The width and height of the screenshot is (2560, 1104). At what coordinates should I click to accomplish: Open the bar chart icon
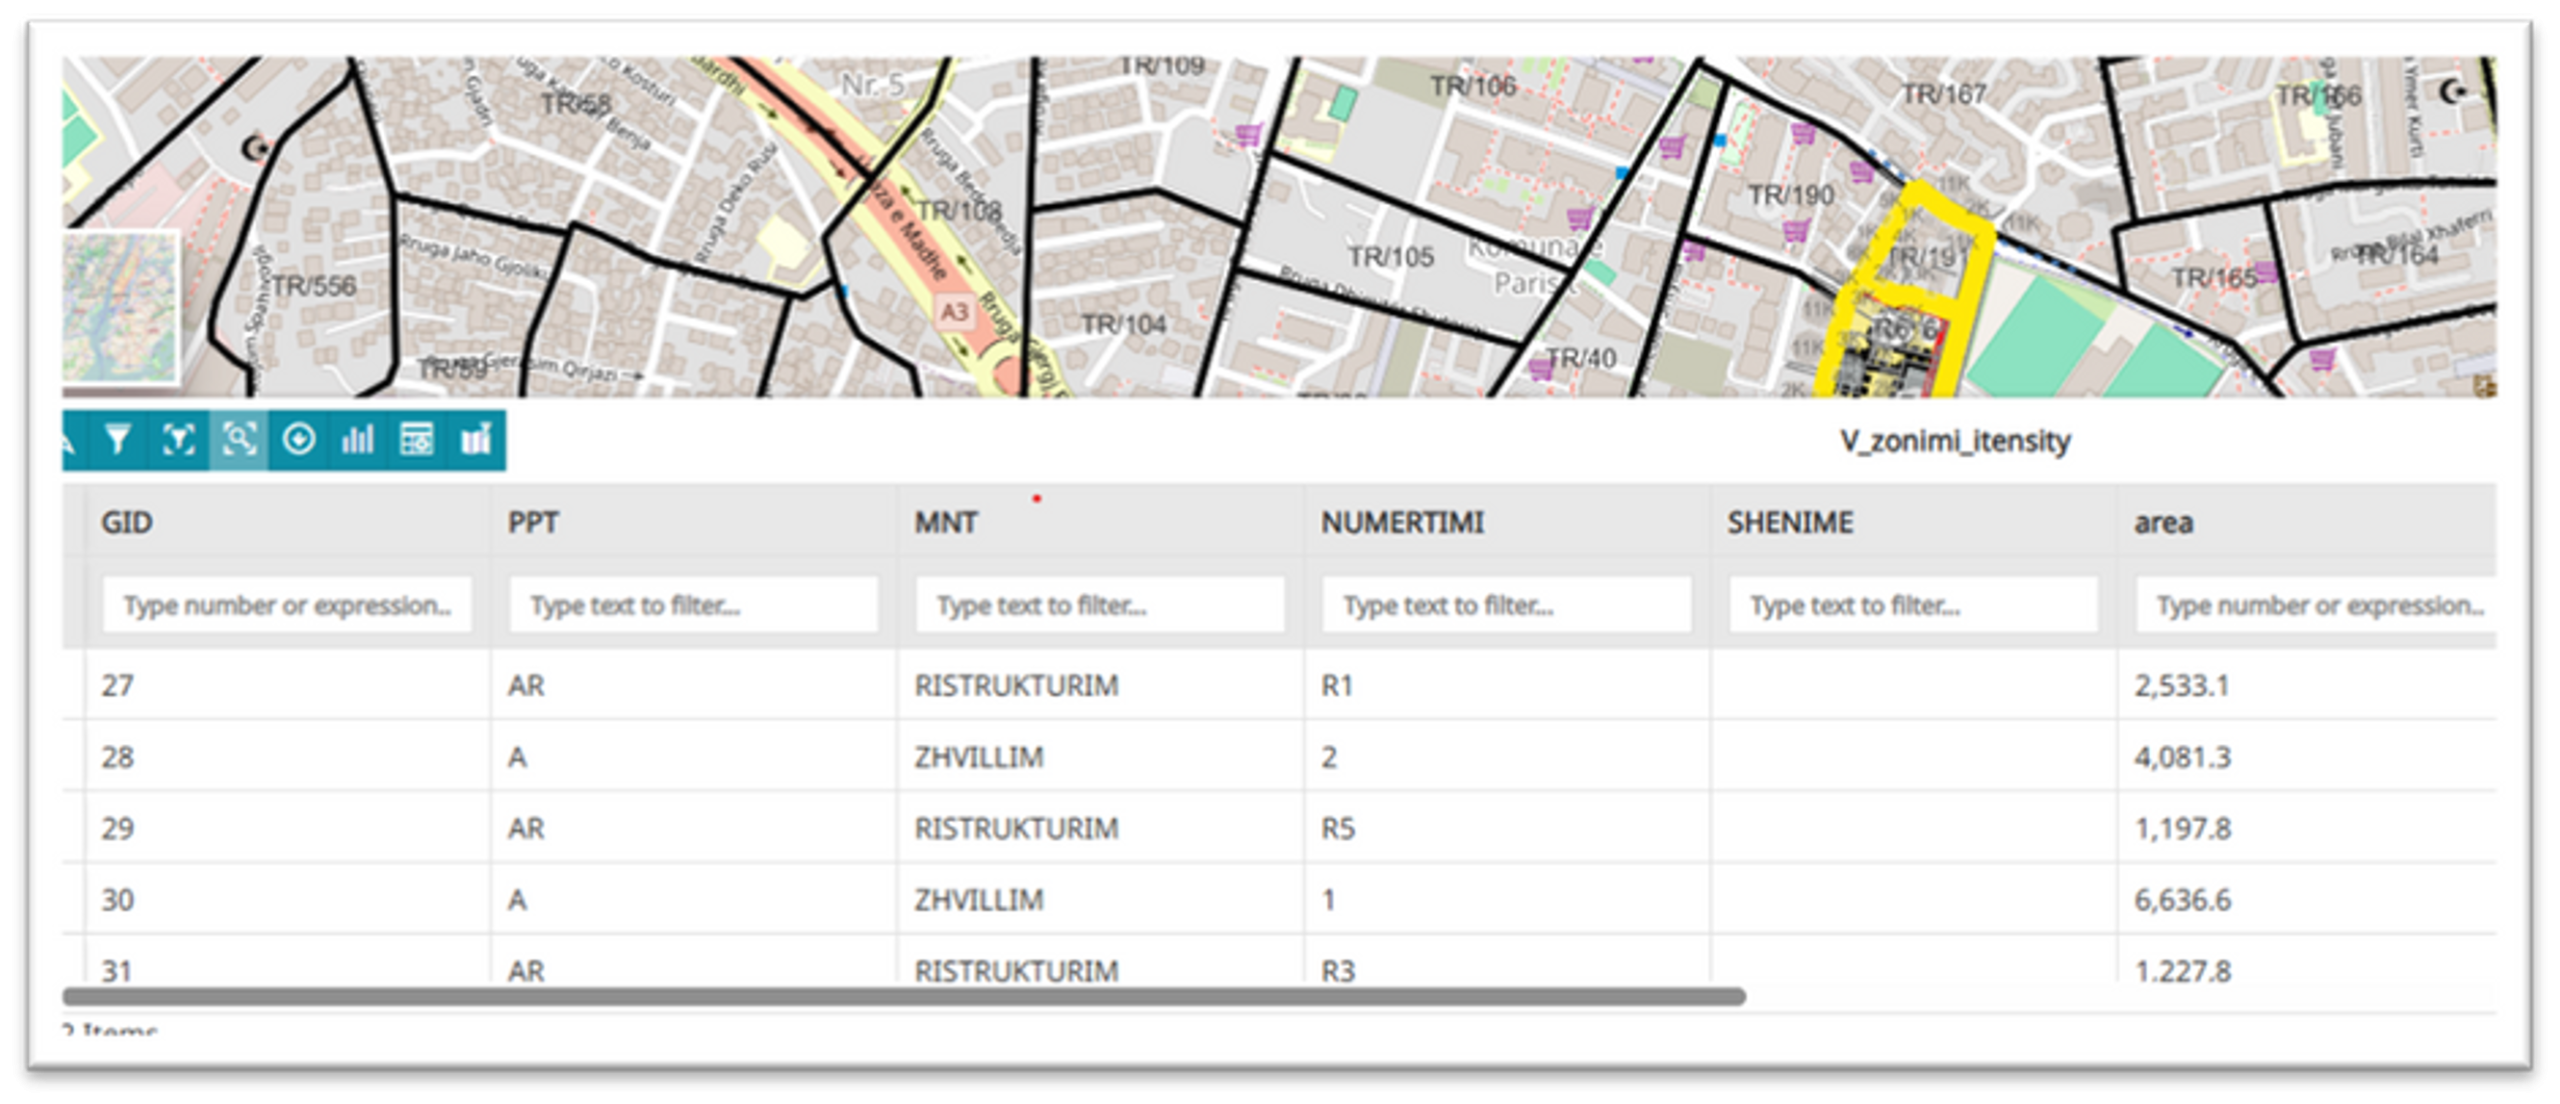pyautogui.click(x=357, y=440)
